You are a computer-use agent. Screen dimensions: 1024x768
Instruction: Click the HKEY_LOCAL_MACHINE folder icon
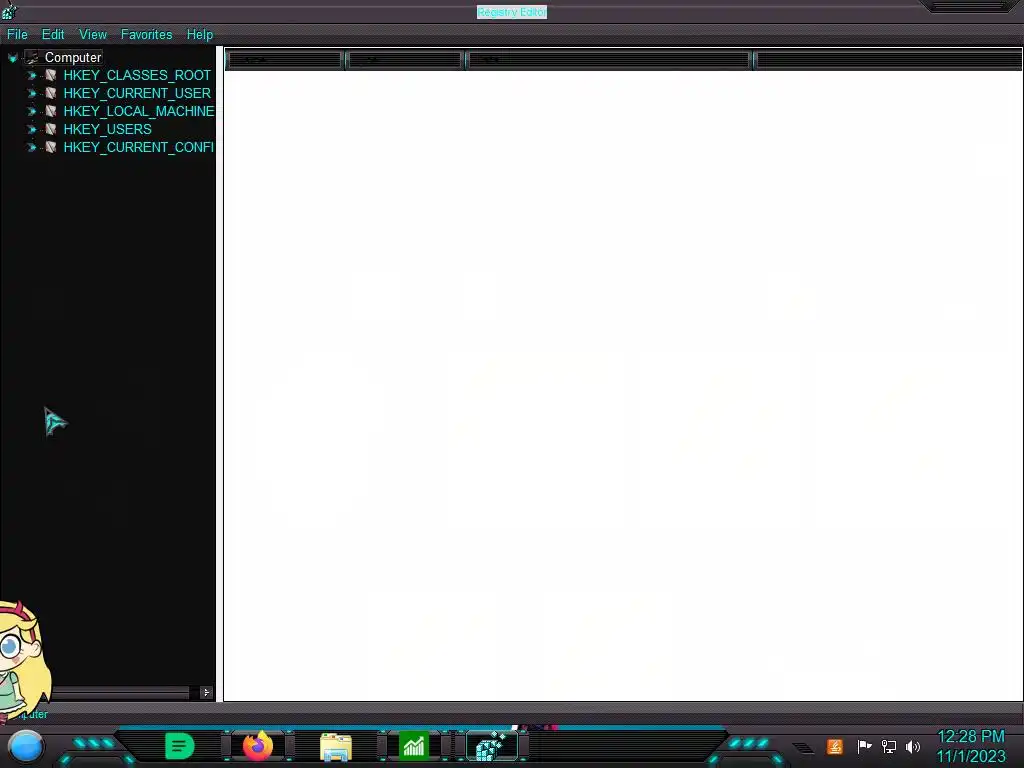[50, 111]
